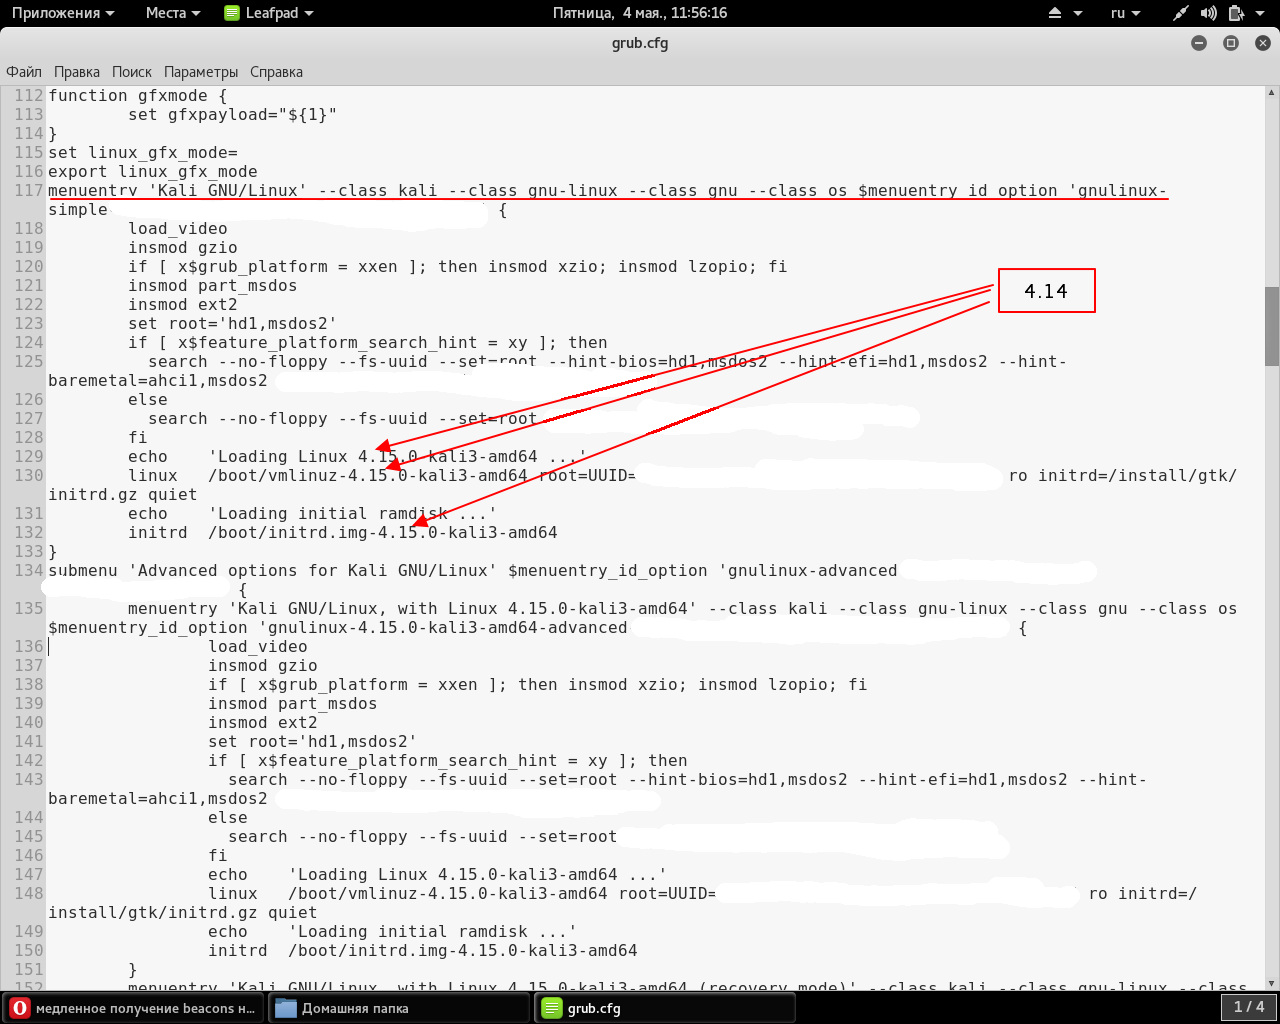
Task: Click 'install/gtk/initrd.gz quiet' below line 148
Action: (x=183, y=913)
